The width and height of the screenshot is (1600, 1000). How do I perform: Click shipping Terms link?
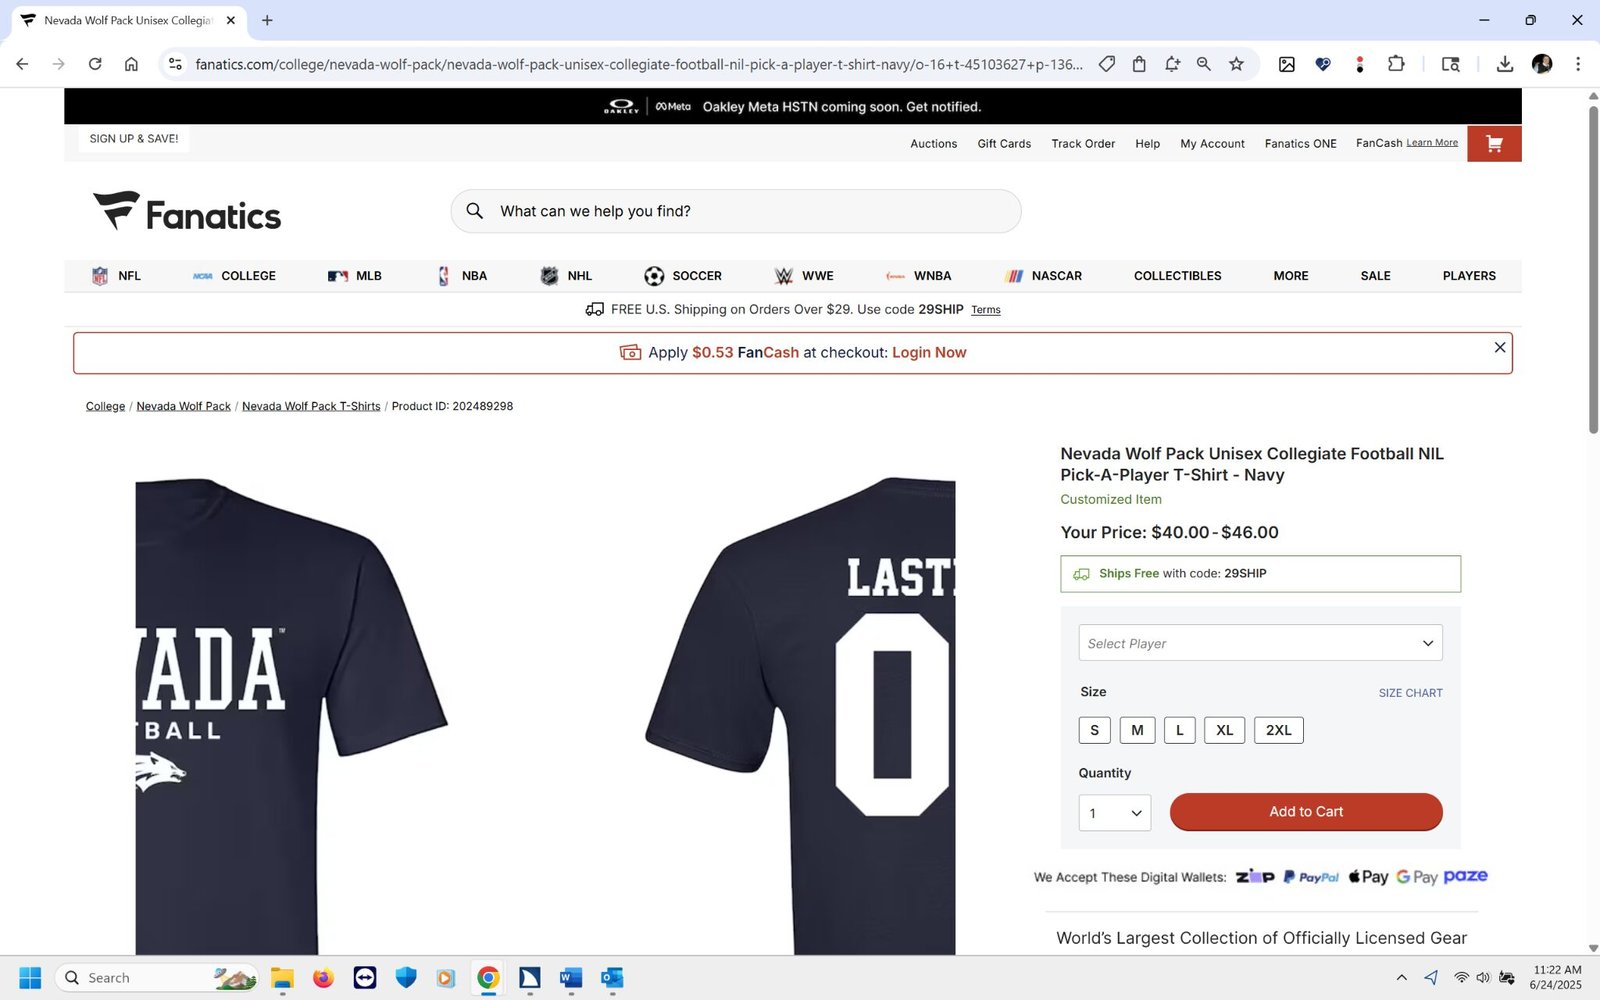(x=986, y=310)
